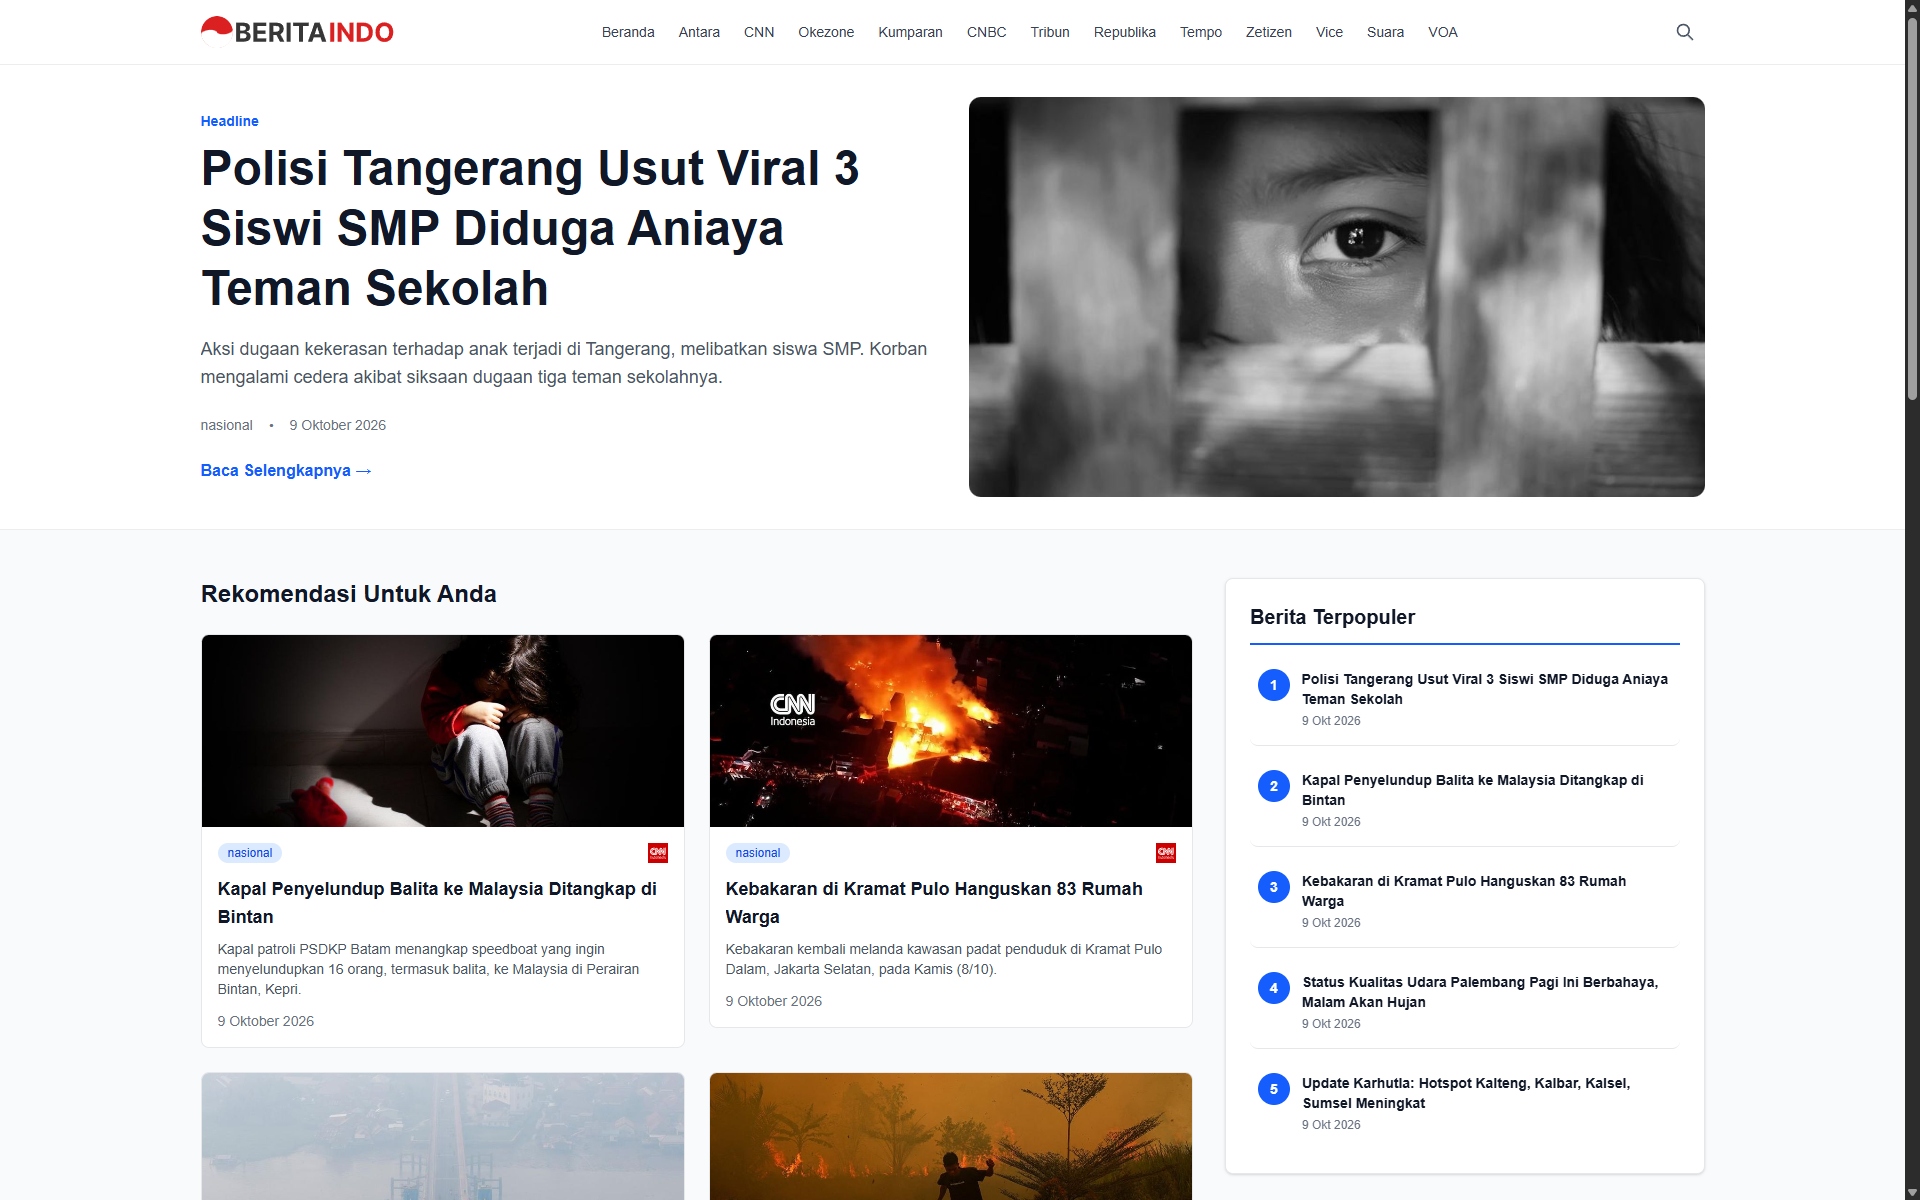Open Suara news source
The image size is (1920, 1200).
point(1385,32)
